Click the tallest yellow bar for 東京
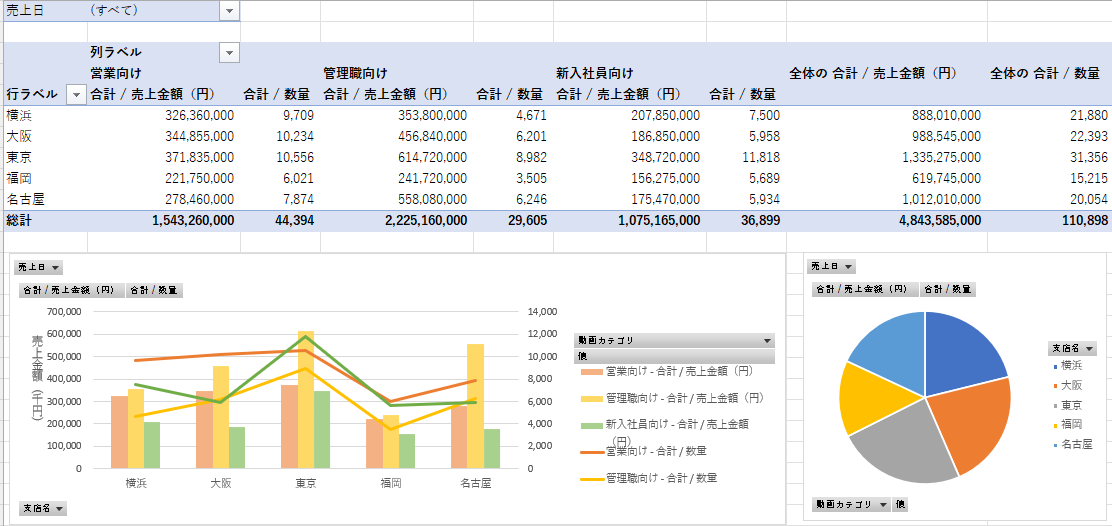 (x=306, y=398)
